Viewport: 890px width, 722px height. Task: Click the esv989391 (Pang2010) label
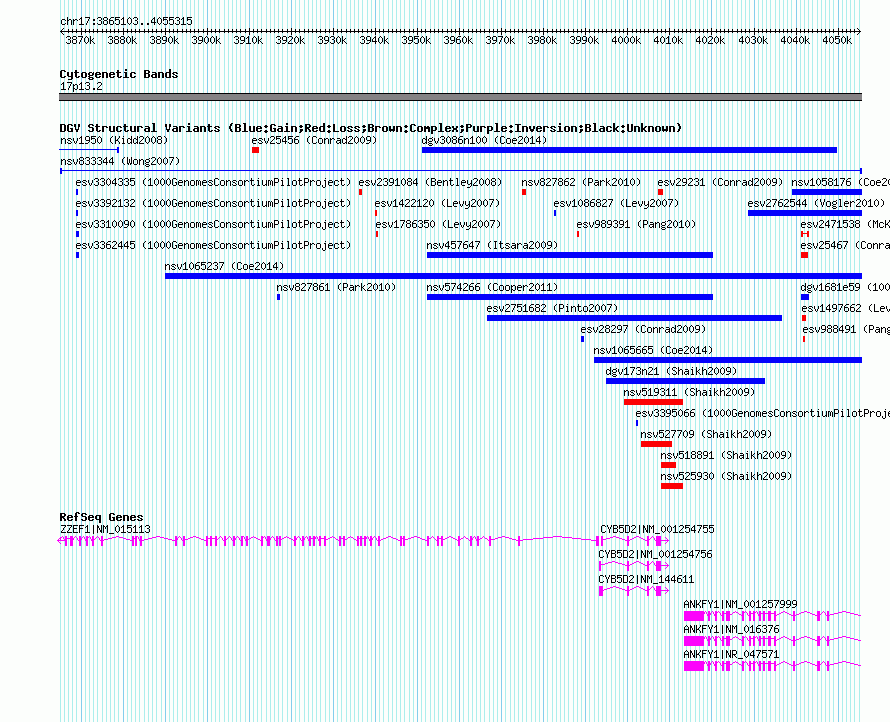636,224
